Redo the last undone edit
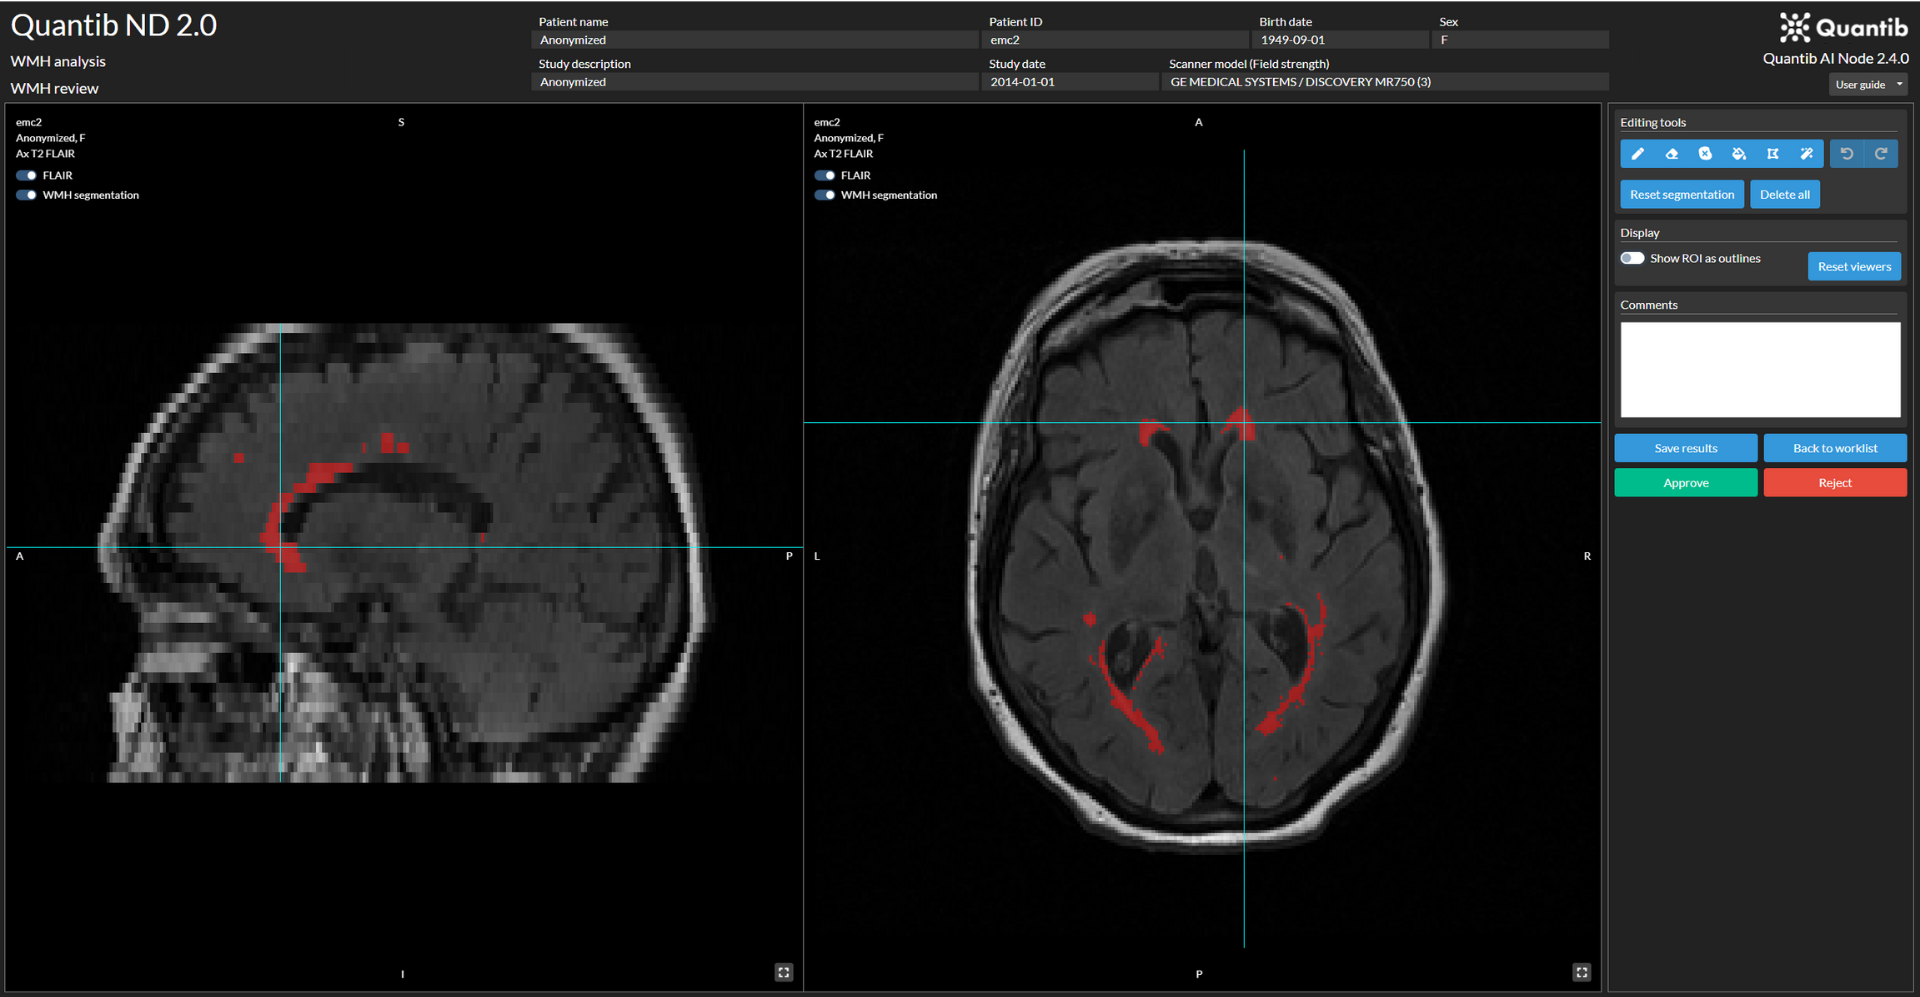Screen dimensions: 1920x997 point(1881,154)
